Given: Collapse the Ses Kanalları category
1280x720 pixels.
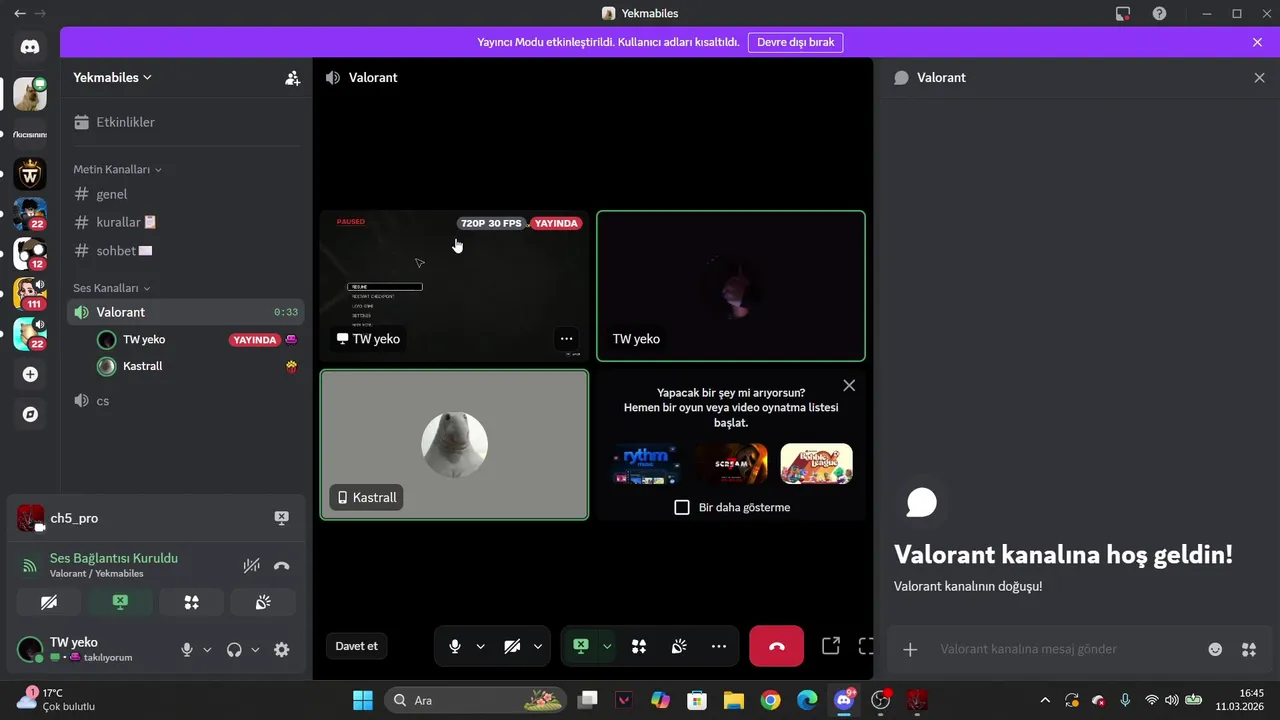Looking at the screenshot, I should [x=112, y=288].
